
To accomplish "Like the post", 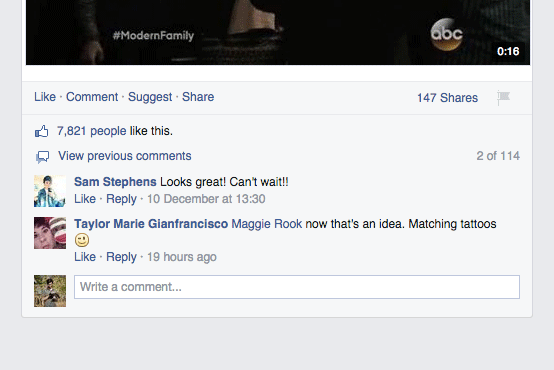I will click(x=45, y=96).
